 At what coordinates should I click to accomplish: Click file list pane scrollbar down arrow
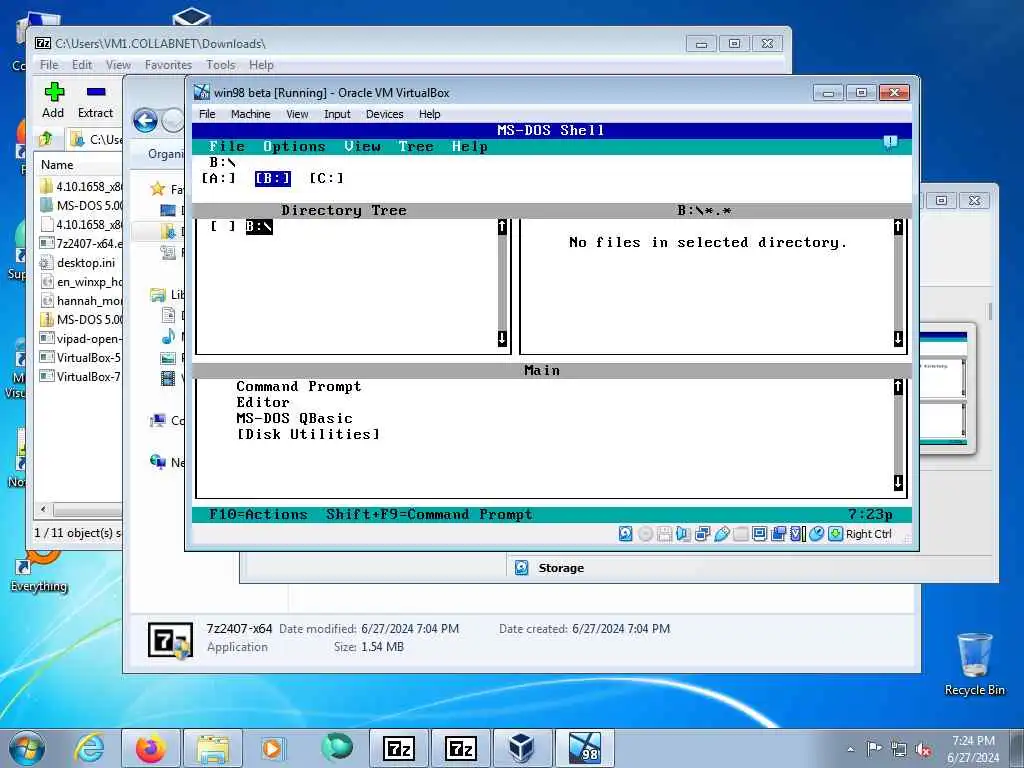[x=899, y=338]
